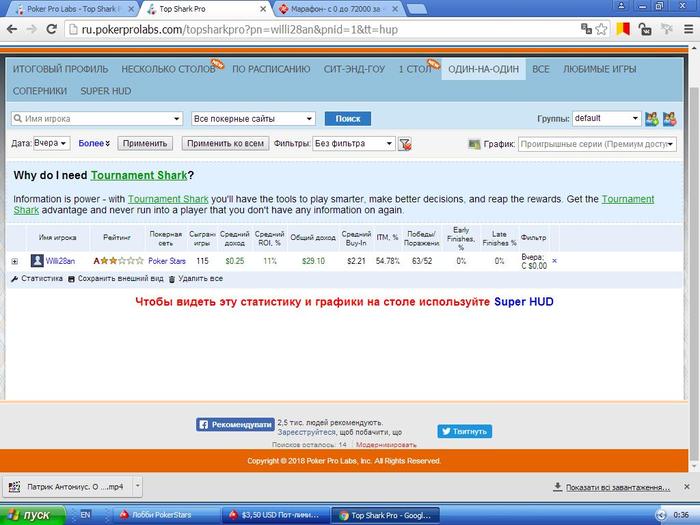700x525 pixels.
Task: Bookmark page with the star icon
Action: tap(602, 29)
